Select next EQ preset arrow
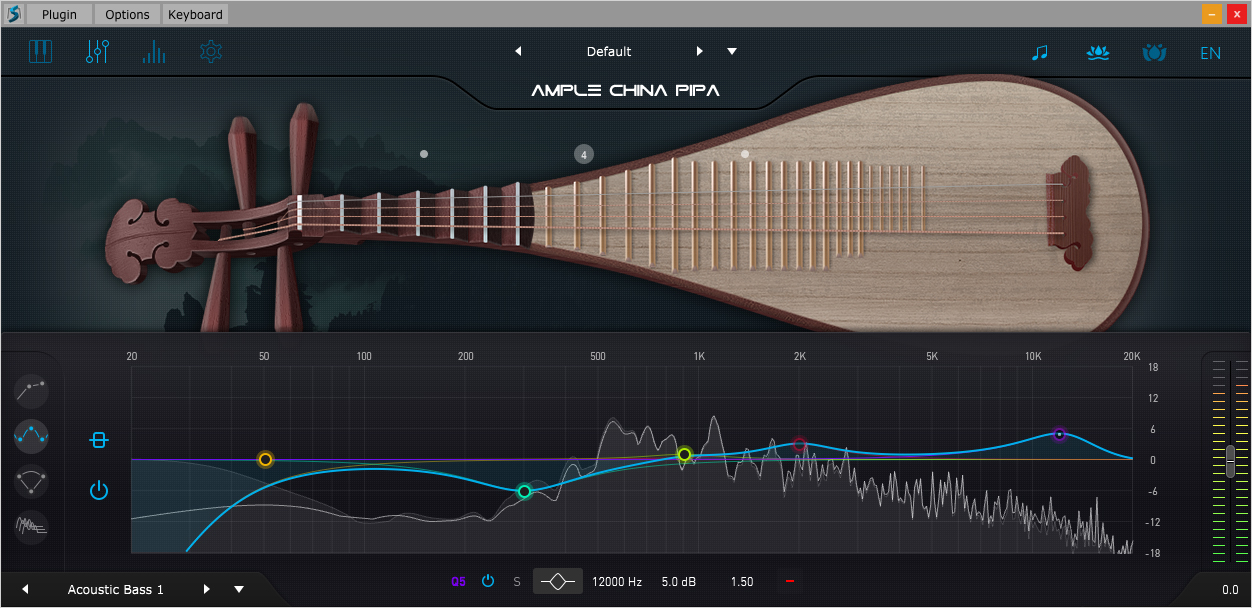Screen dimensions: 1252x608 [x=207, y=589]
